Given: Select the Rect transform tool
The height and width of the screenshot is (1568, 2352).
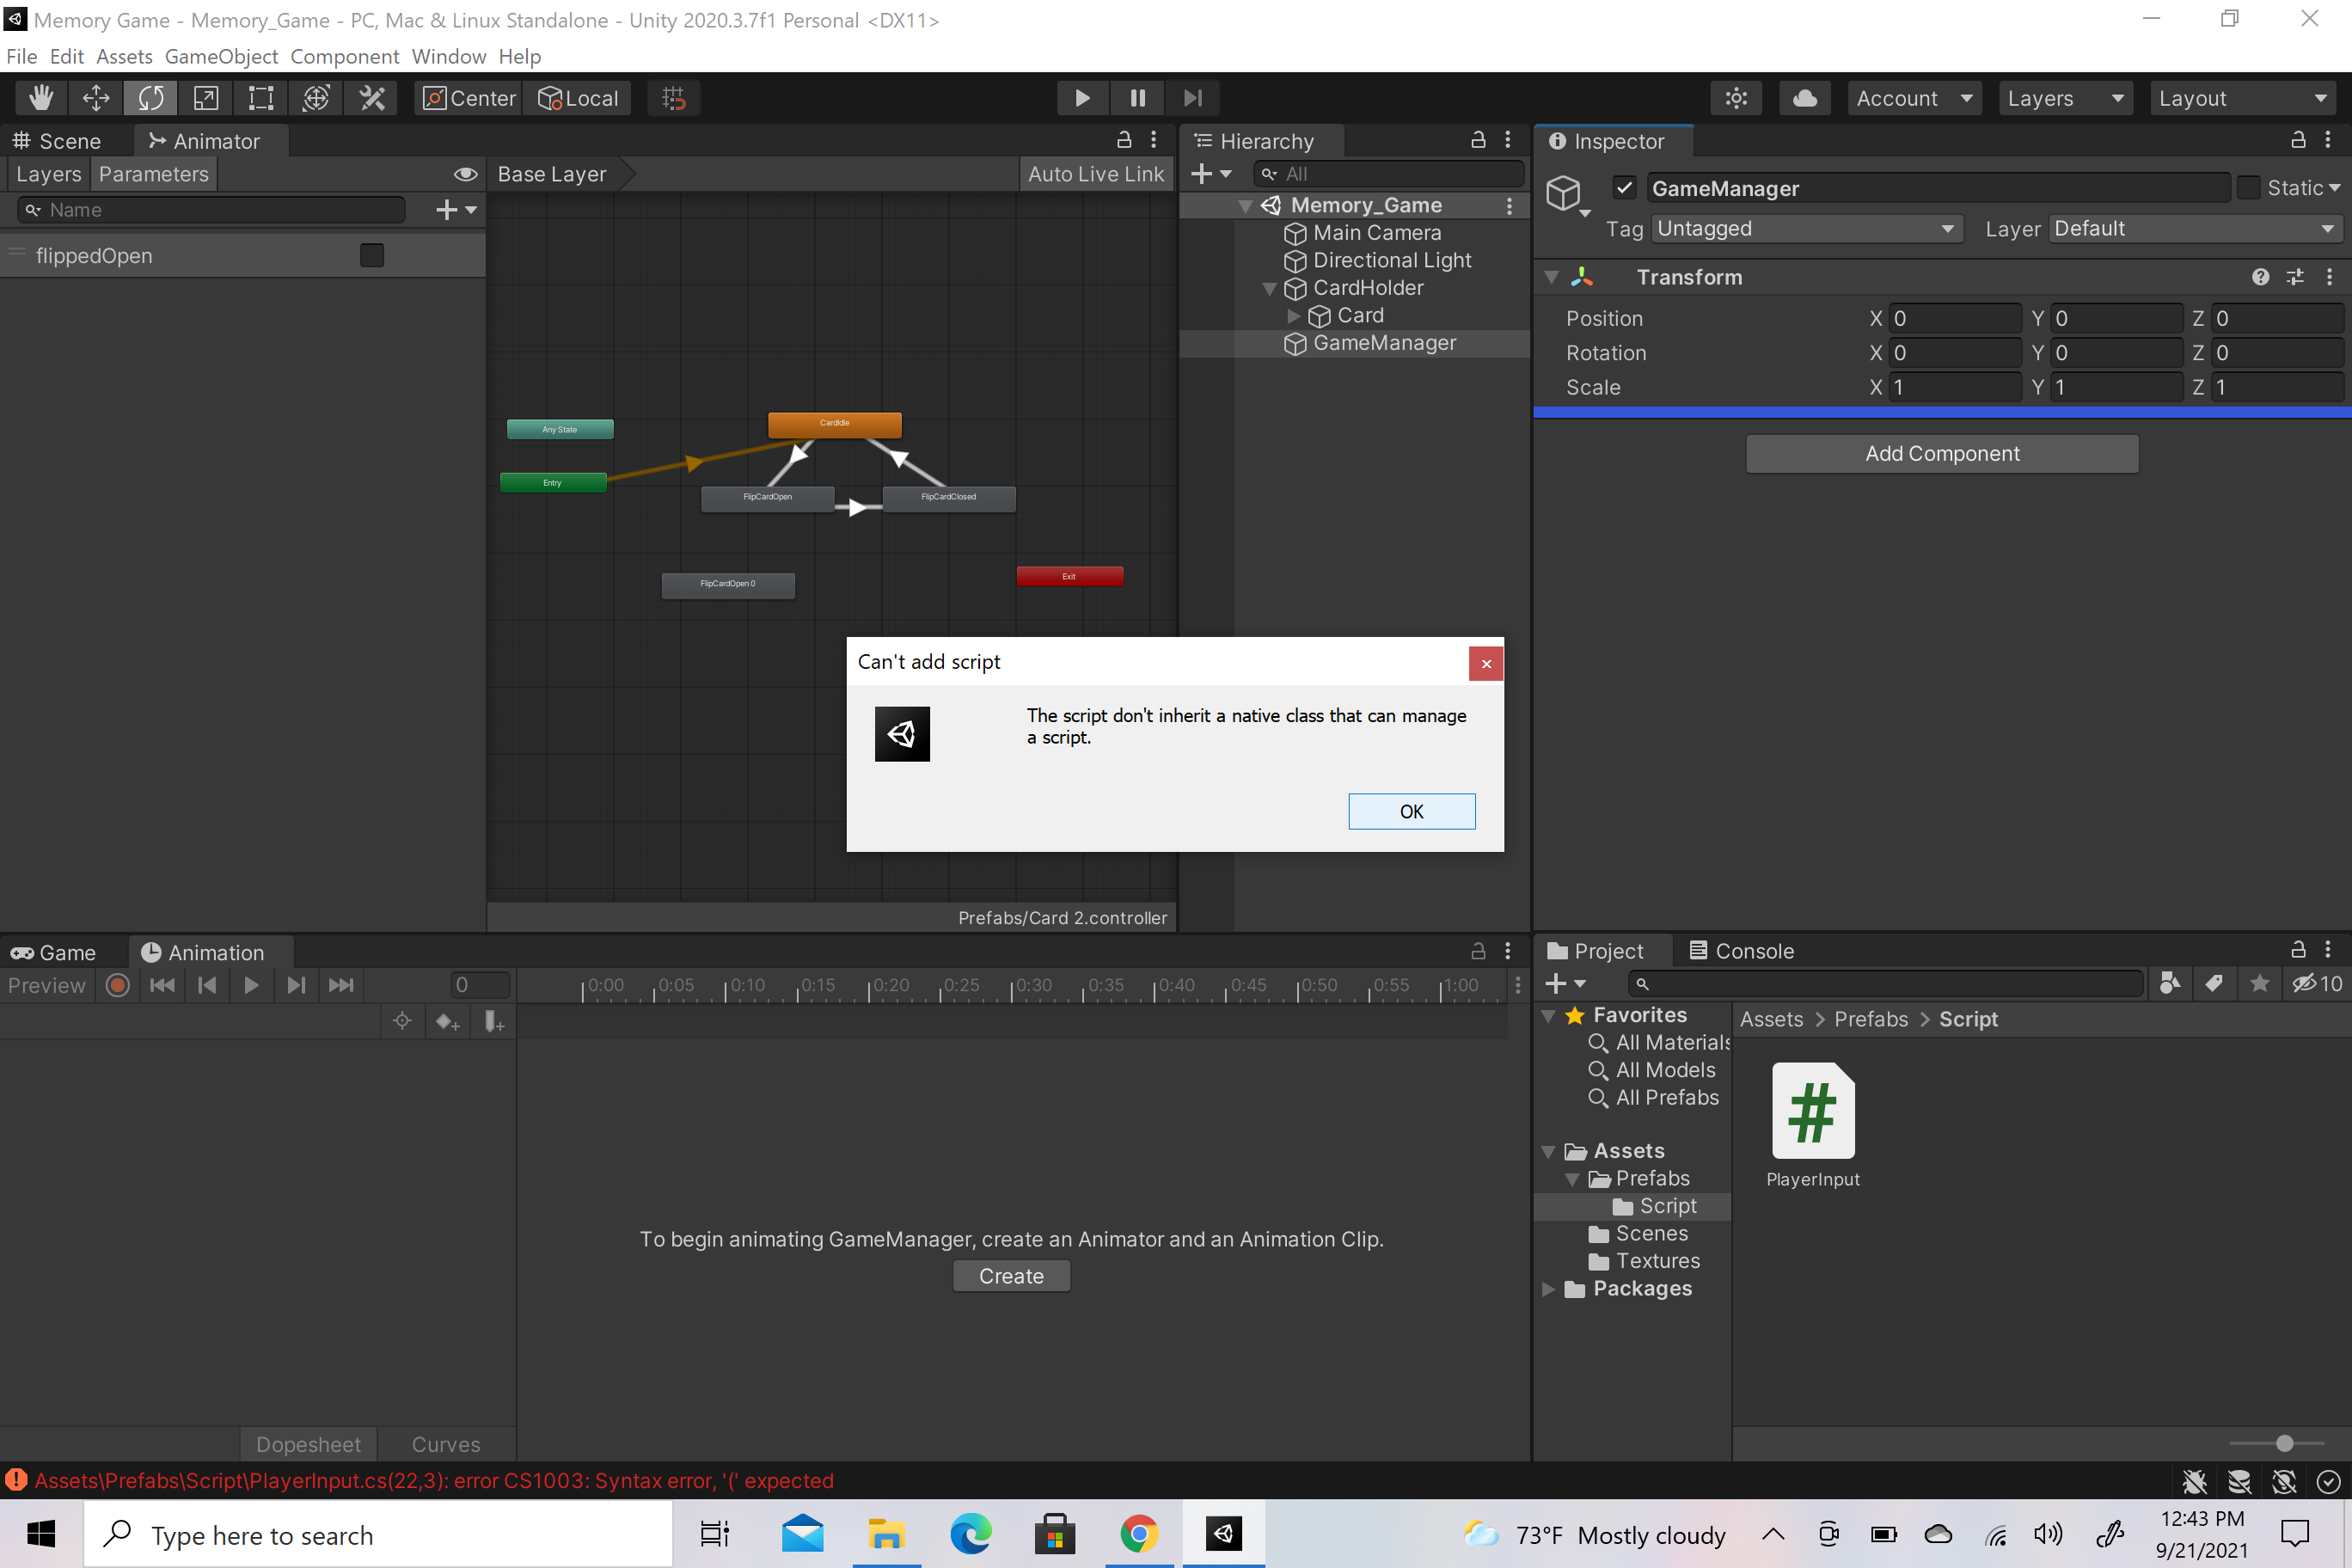Looking at the screenshot, I should click(x=261, y=98).
